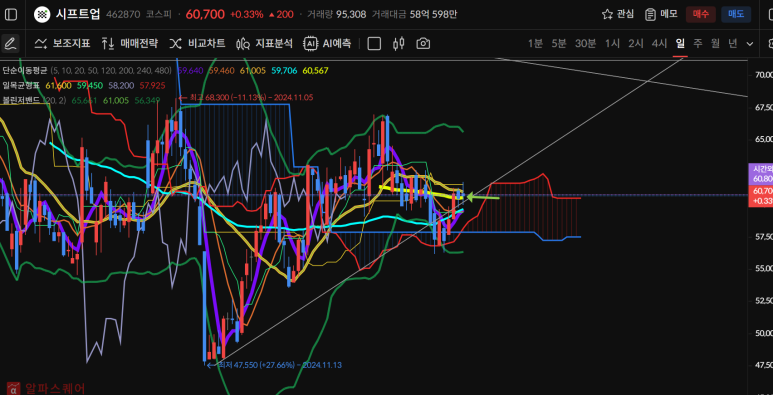Click the 시프트업 stock logo
Image resolution: width=773 pixels, height=395 pixels.
coord(42,14)
